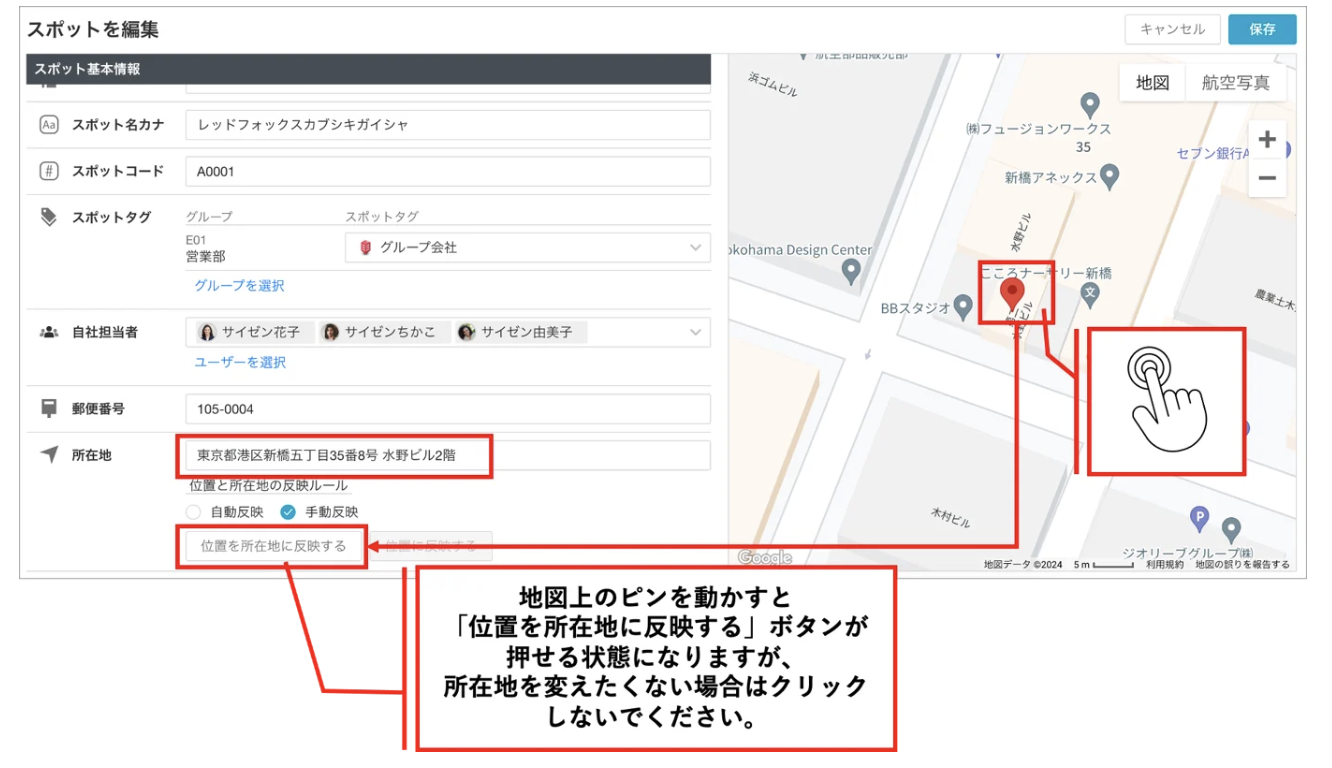Click the スポットコード field with A0001
The height and width of the screenshot is (768, 1332).
(x=448, y=171)
